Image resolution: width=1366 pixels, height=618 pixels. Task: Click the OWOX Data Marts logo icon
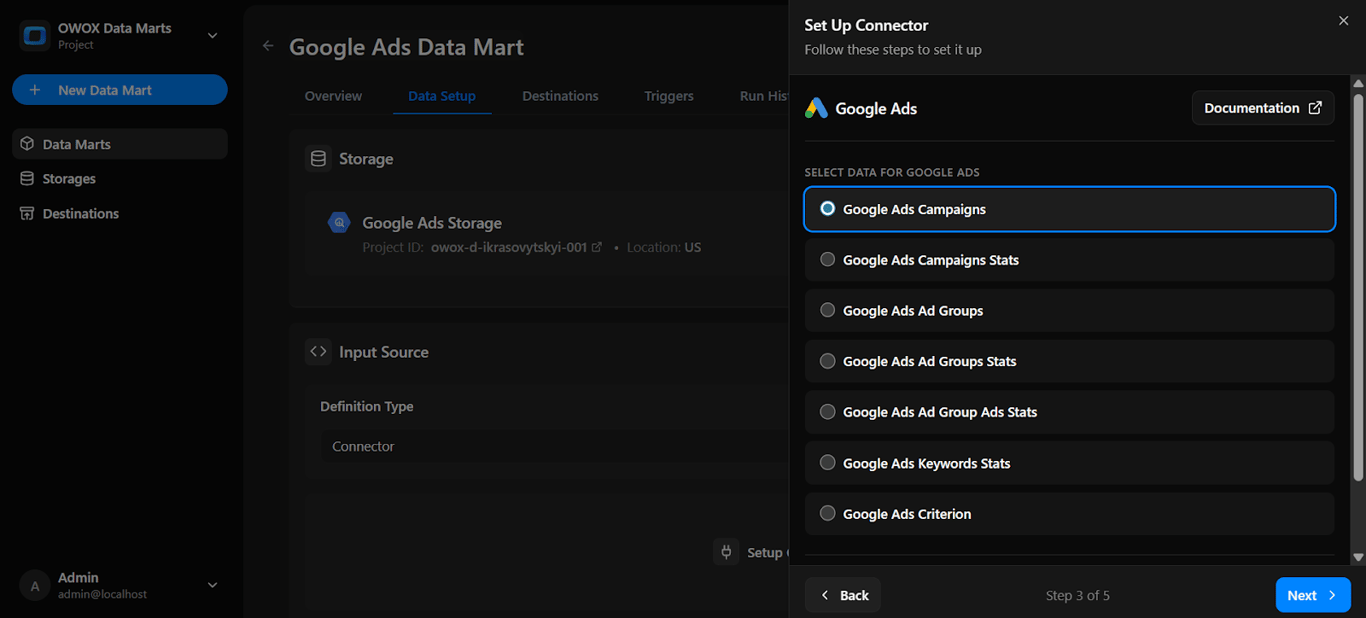pos(35,36)
